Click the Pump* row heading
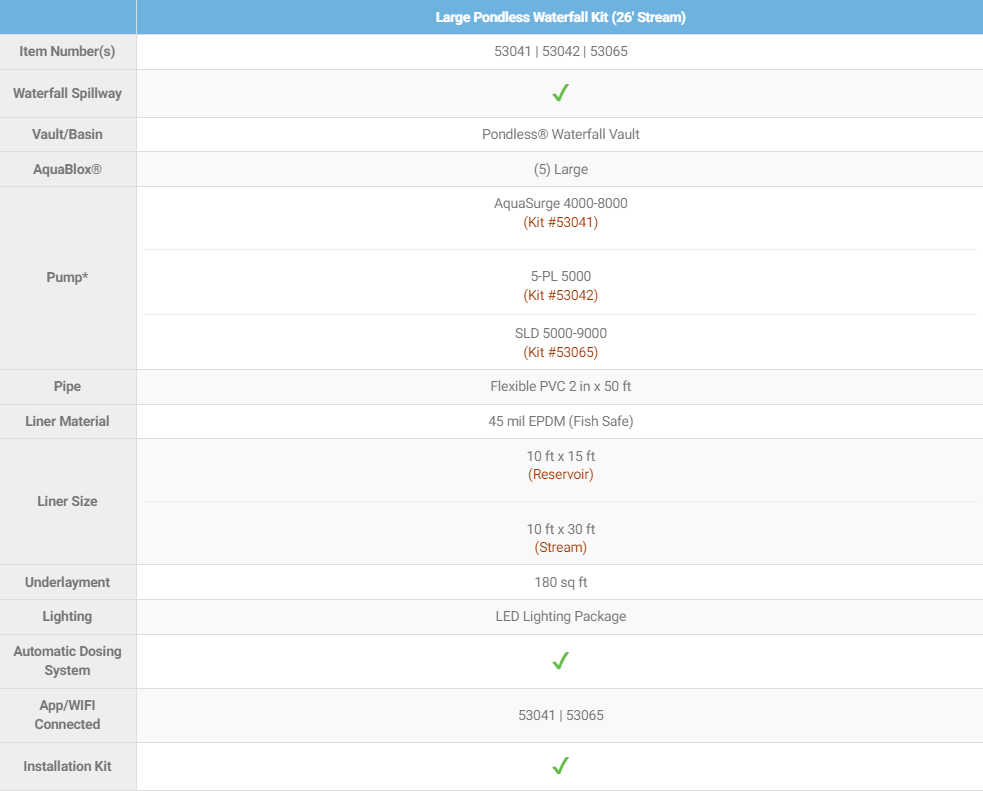The width and height of the screenshot is (983, 791). [68, 277]
